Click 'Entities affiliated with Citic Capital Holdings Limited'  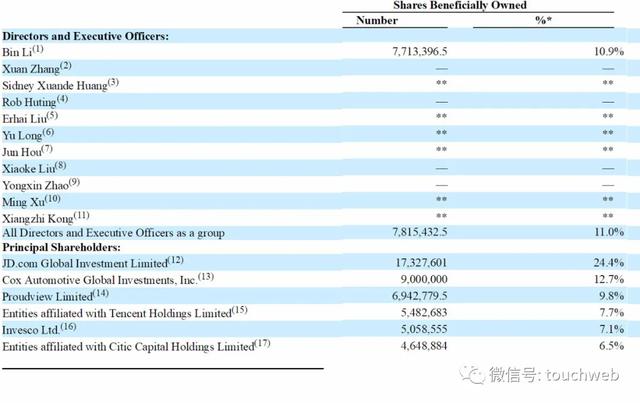tap(128, 347)
